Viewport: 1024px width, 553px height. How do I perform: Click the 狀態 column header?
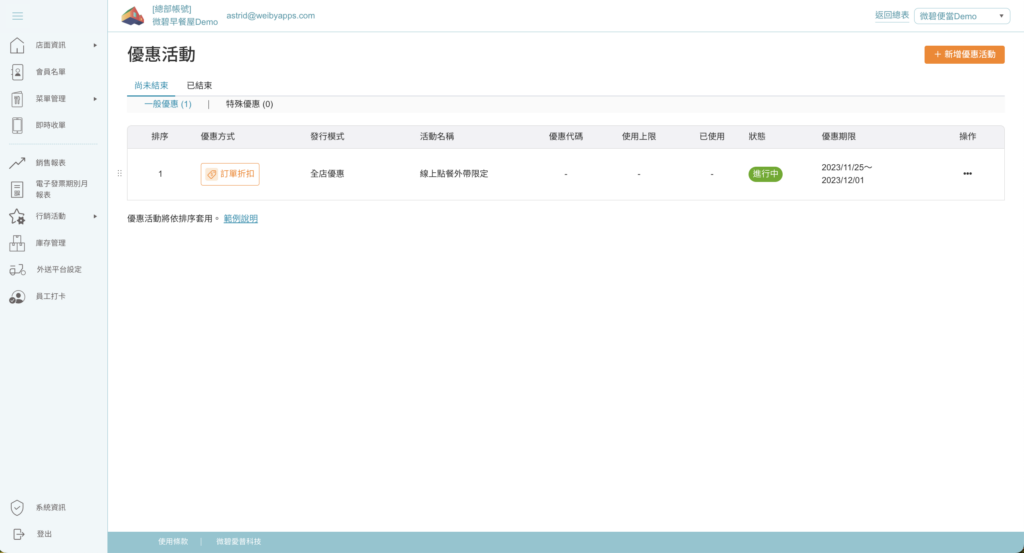tap(757, 136)
